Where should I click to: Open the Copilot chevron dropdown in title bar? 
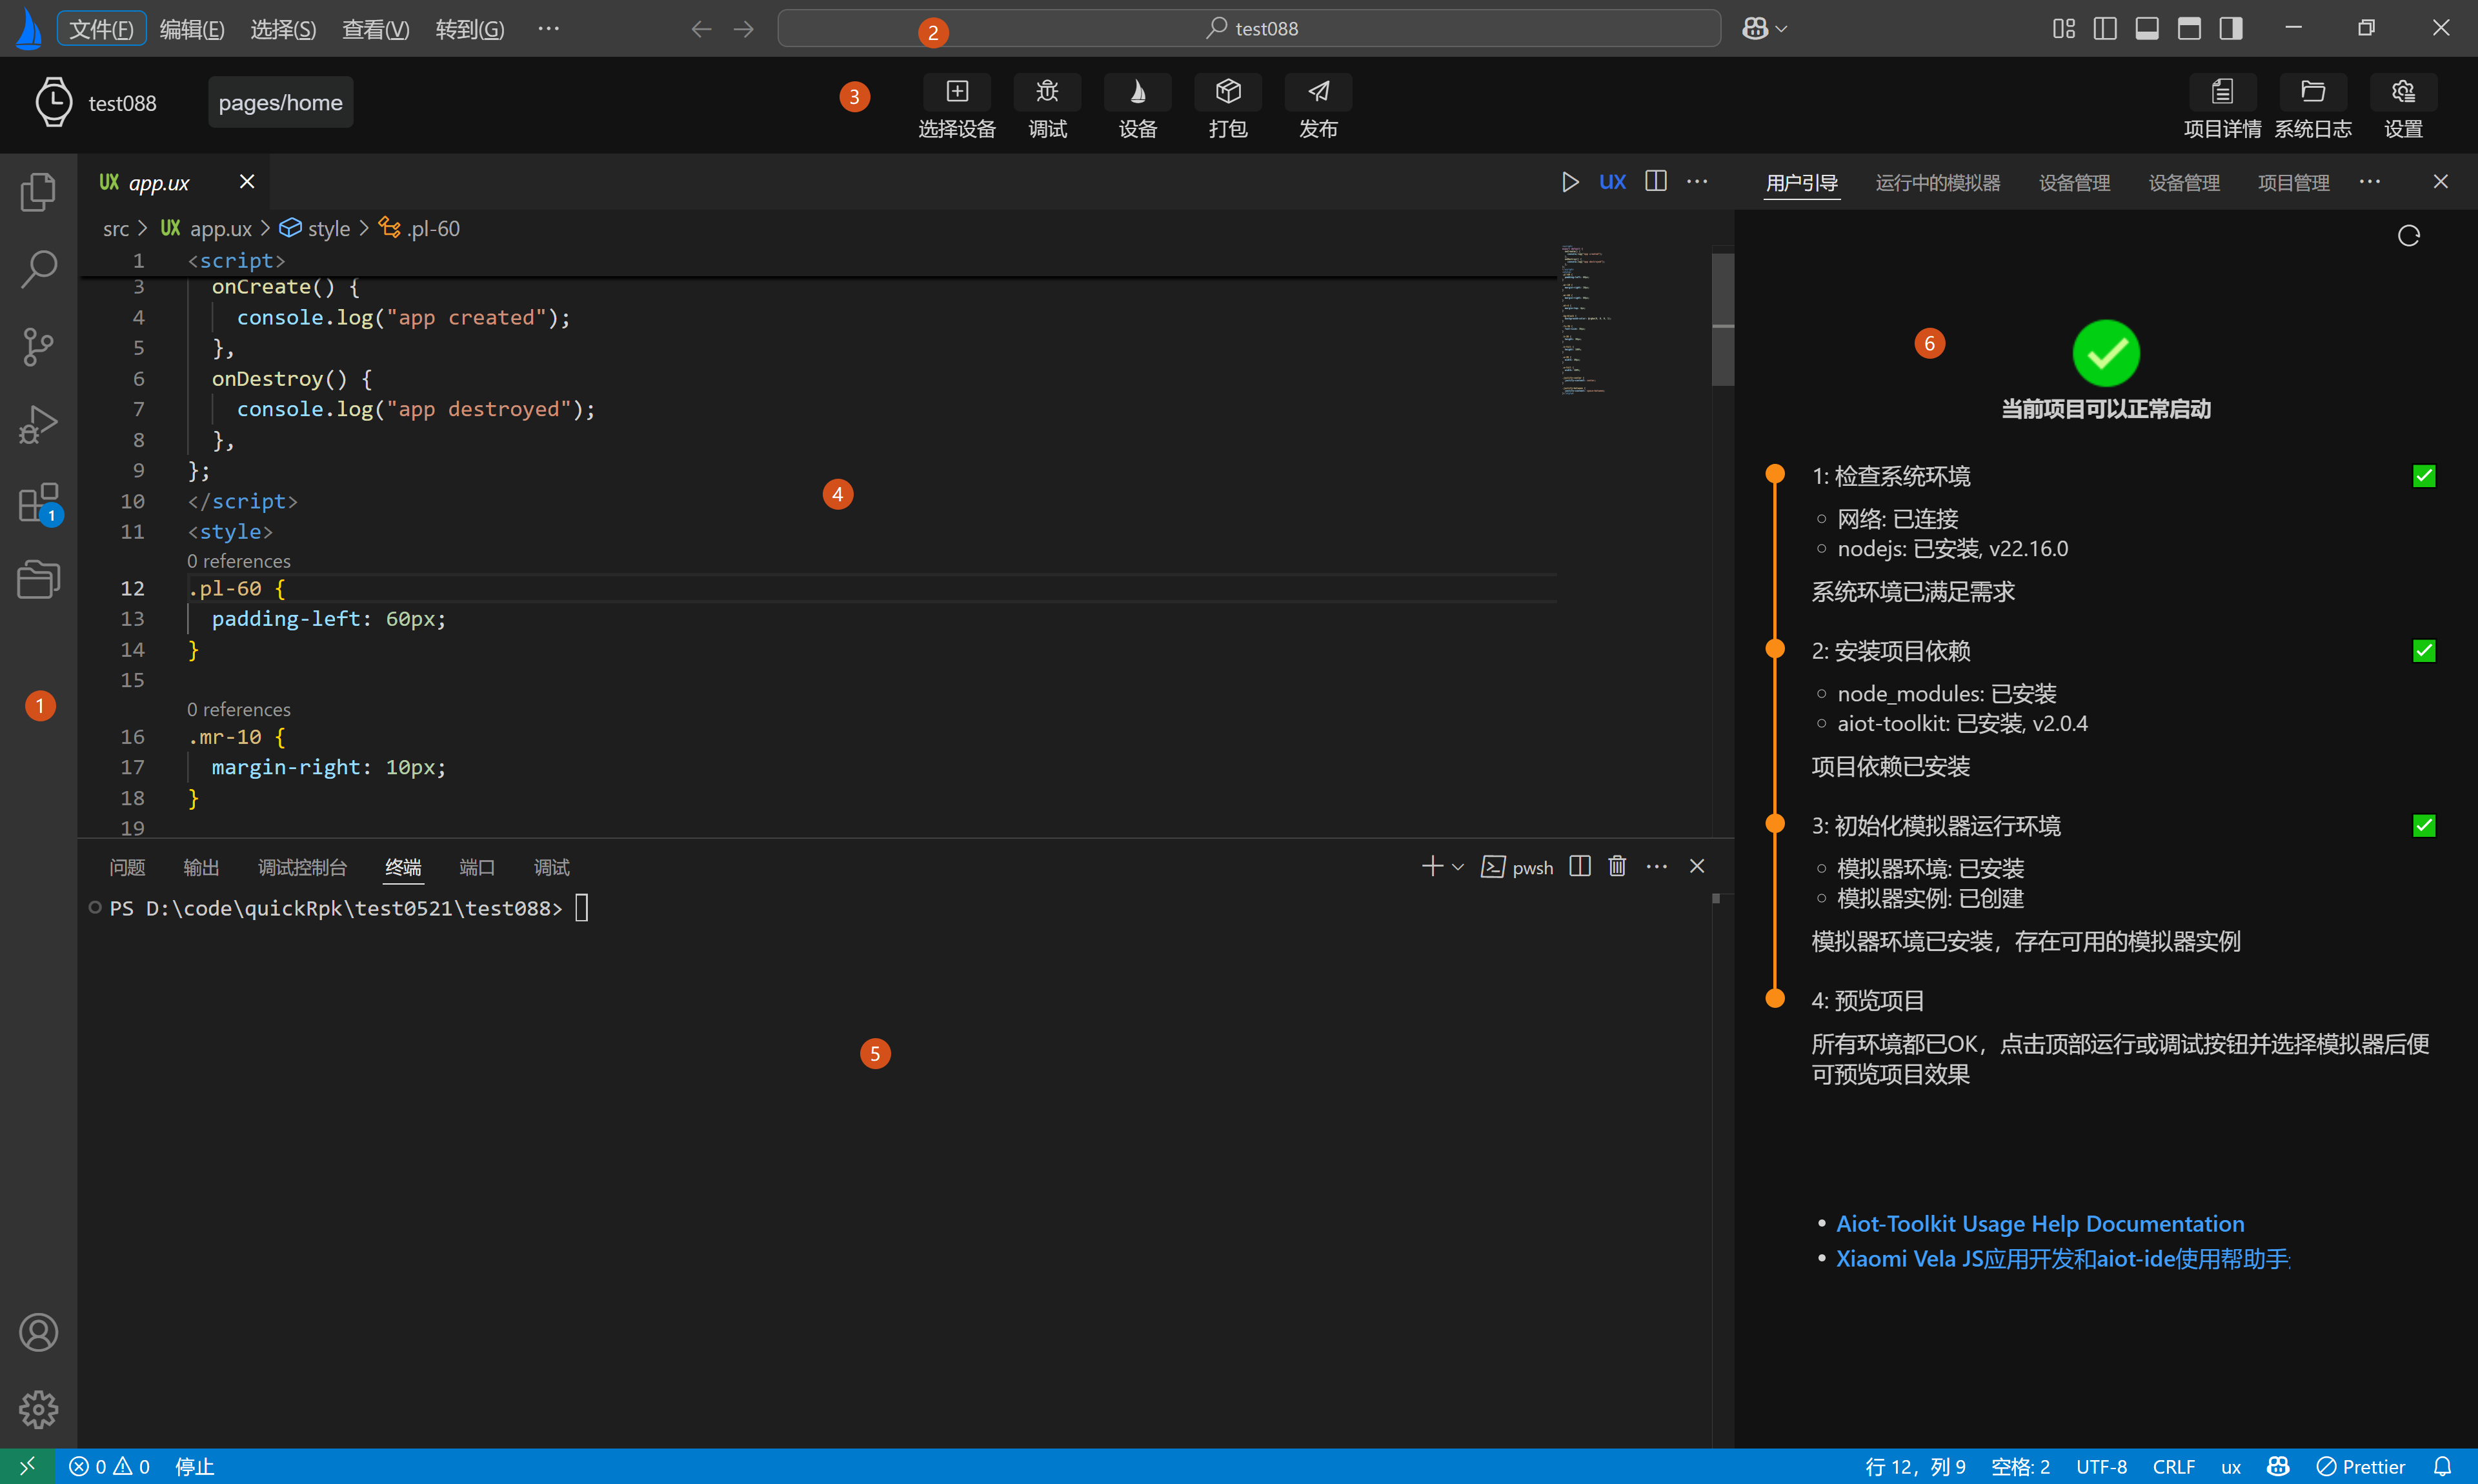[1781, 29]
